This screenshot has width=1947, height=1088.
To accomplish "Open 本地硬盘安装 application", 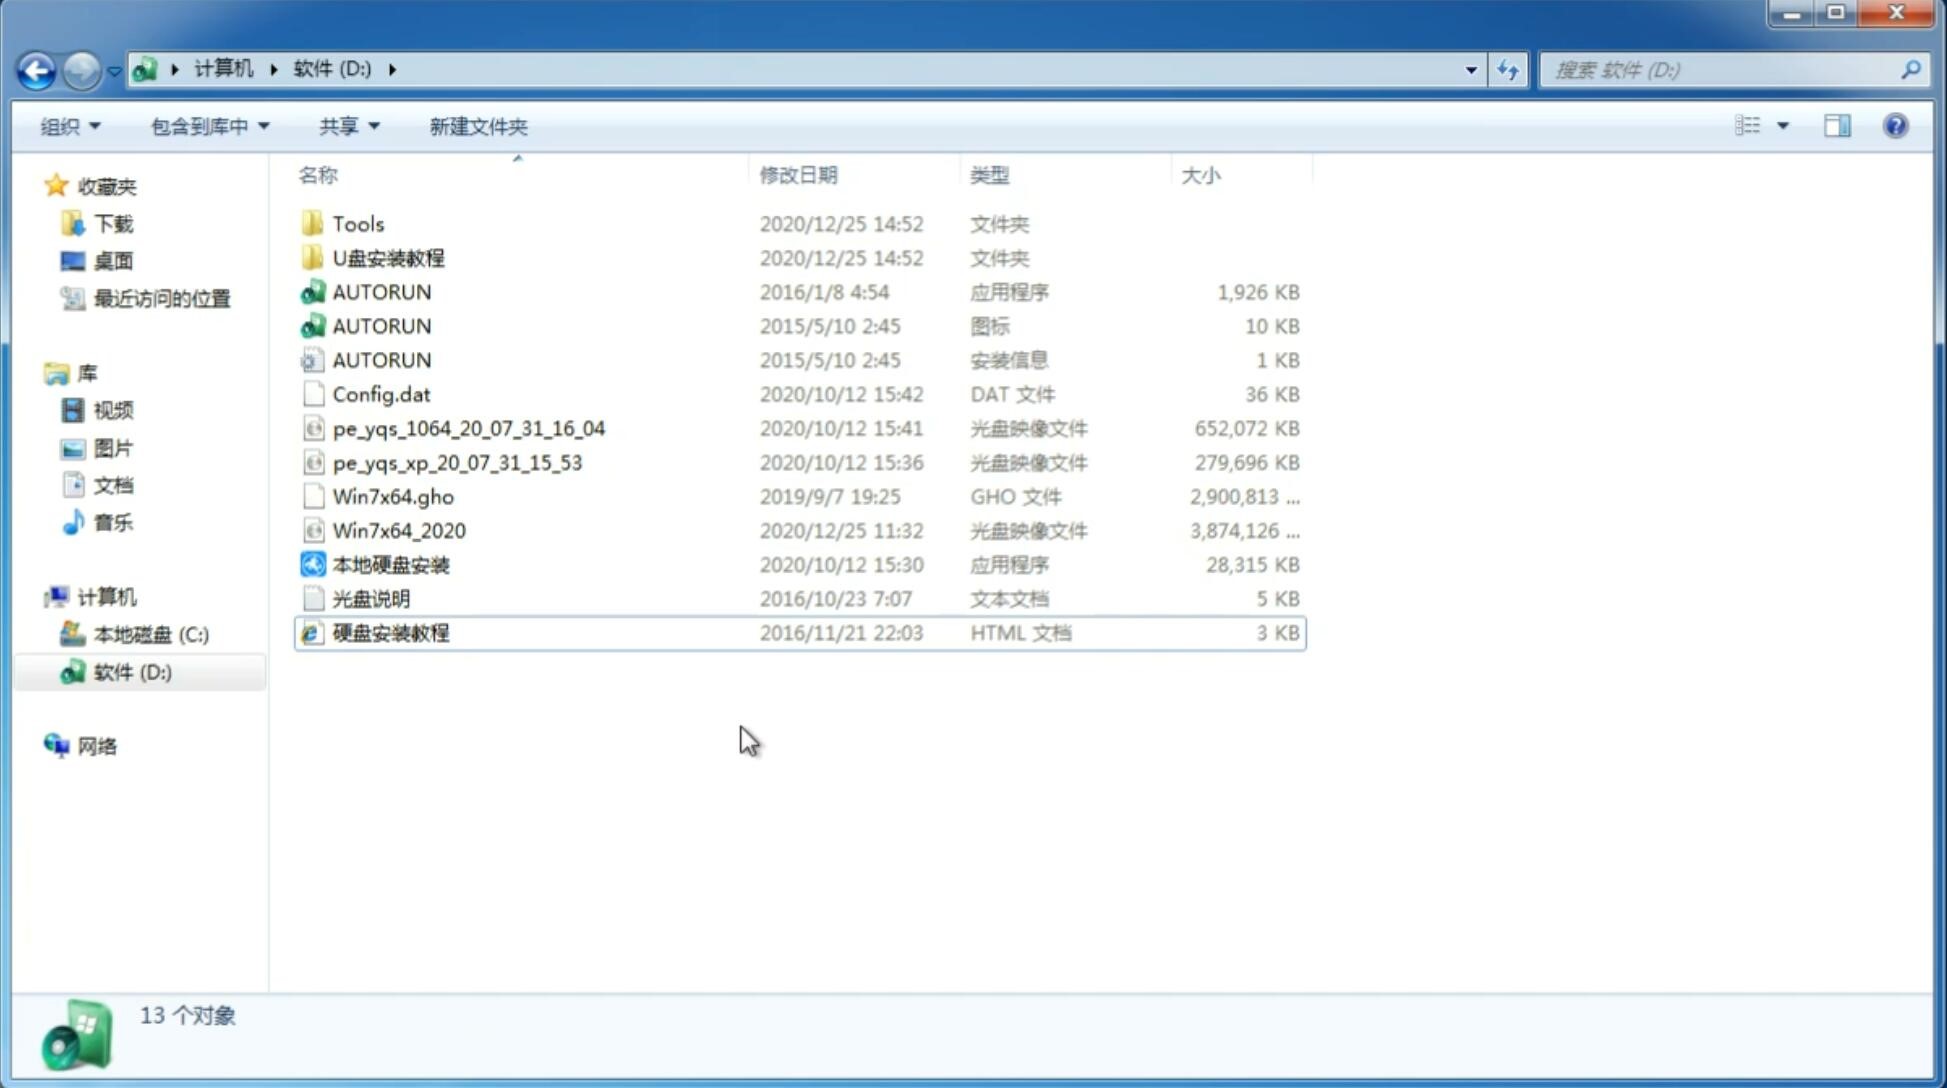I will (x=390, y=564).
